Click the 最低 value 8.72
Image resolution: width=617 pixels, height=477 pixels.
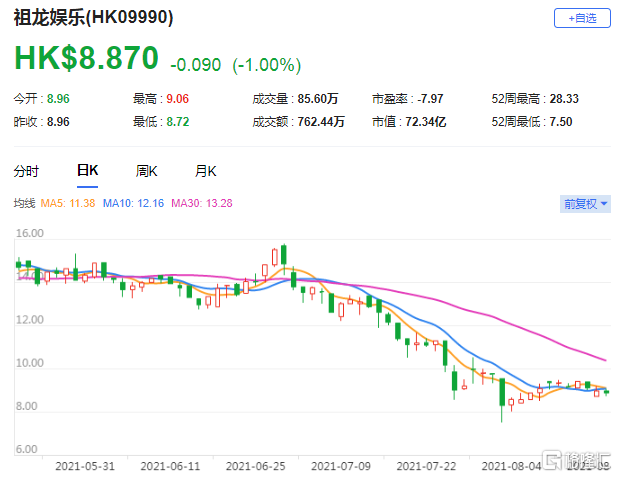(x=177, y=122)
